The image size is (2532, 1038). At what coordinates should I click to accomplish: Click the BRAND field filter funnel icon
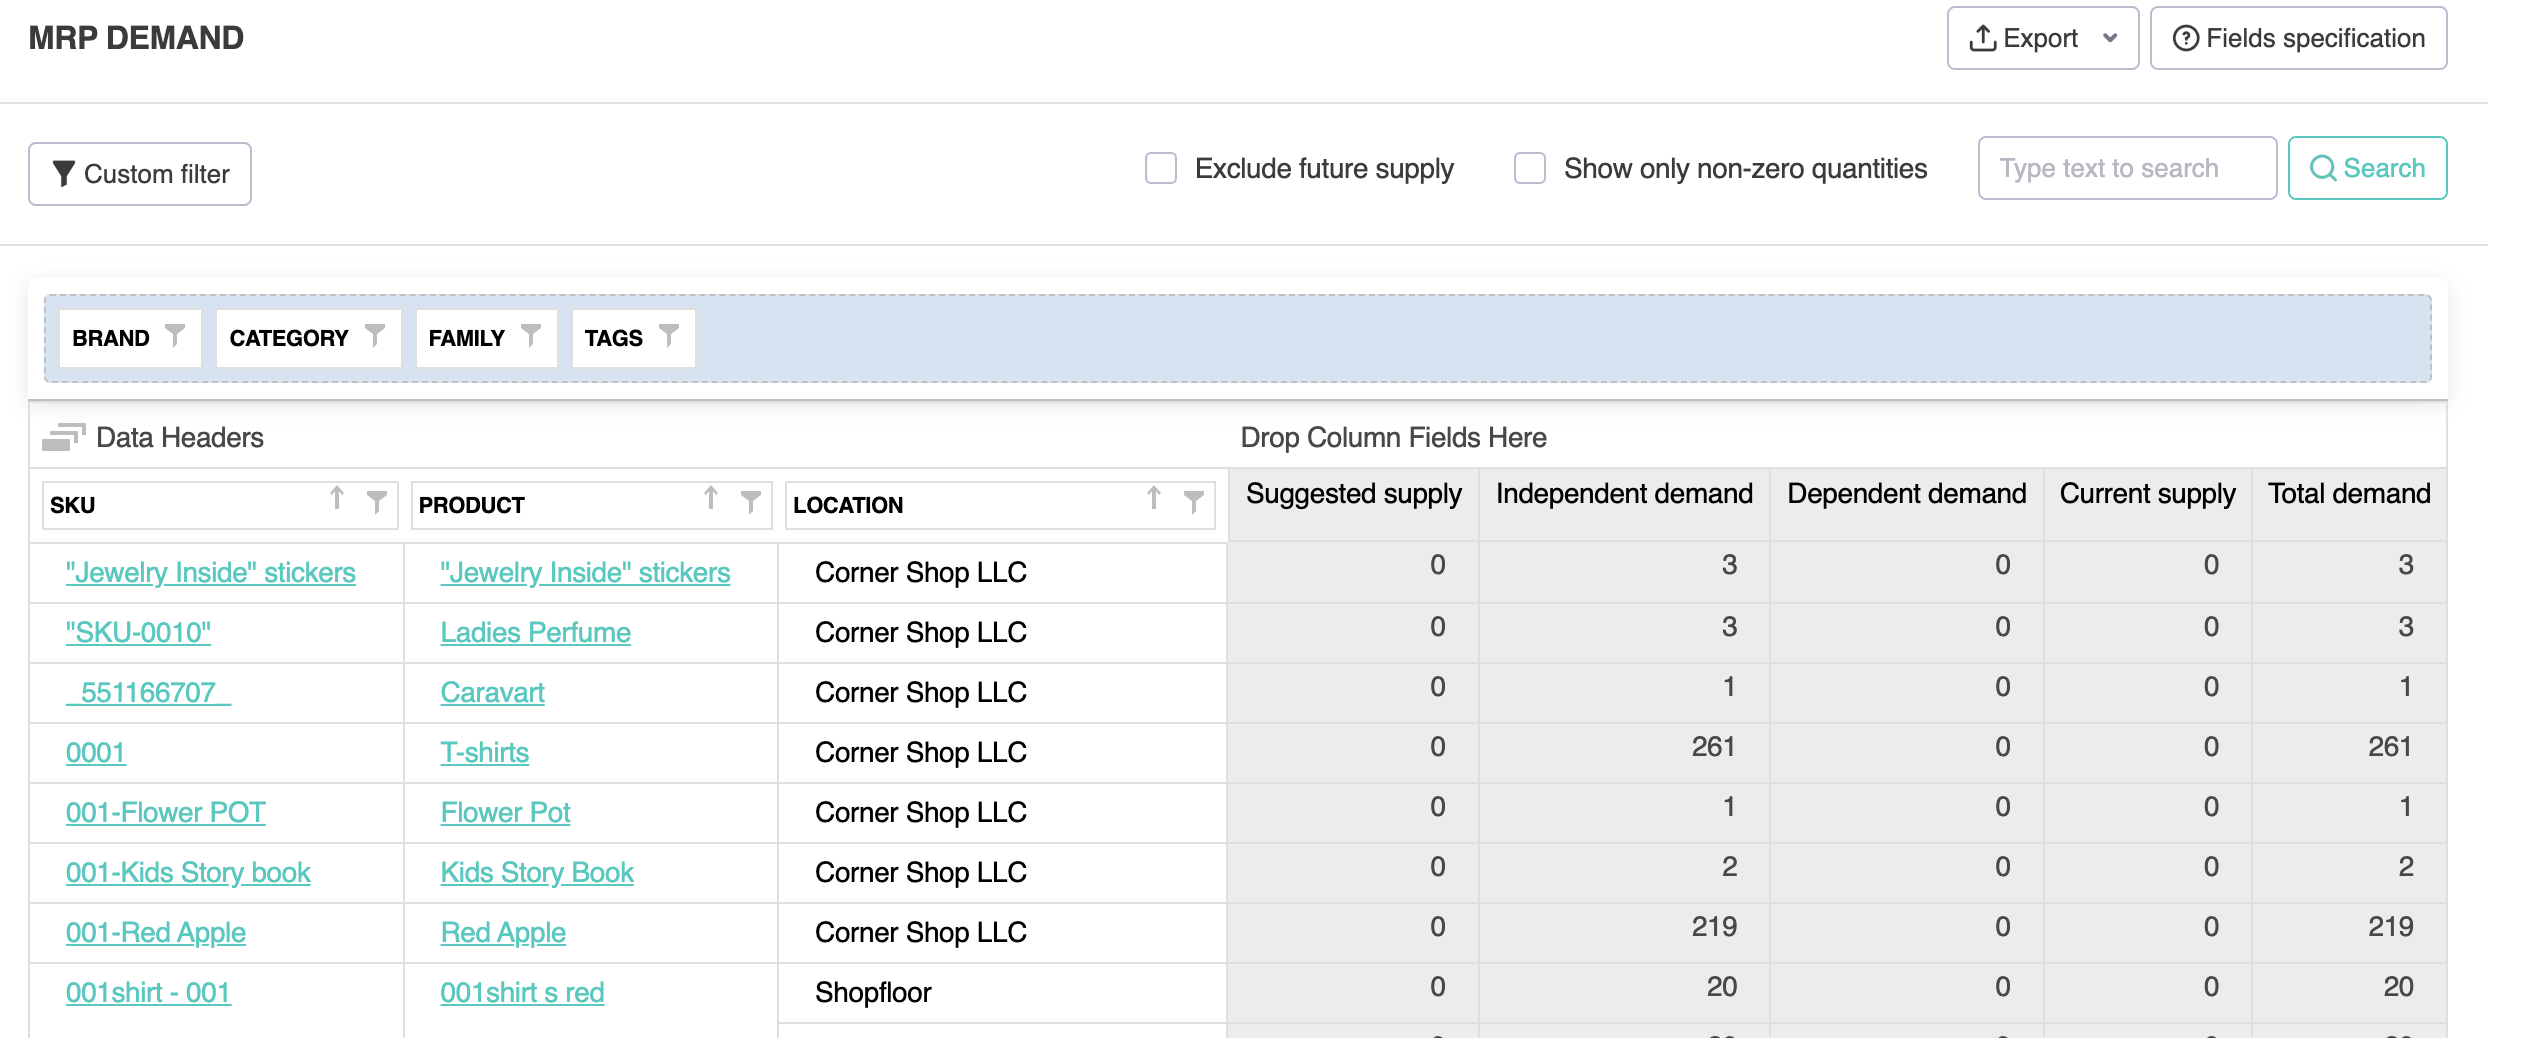click(175, 336)
